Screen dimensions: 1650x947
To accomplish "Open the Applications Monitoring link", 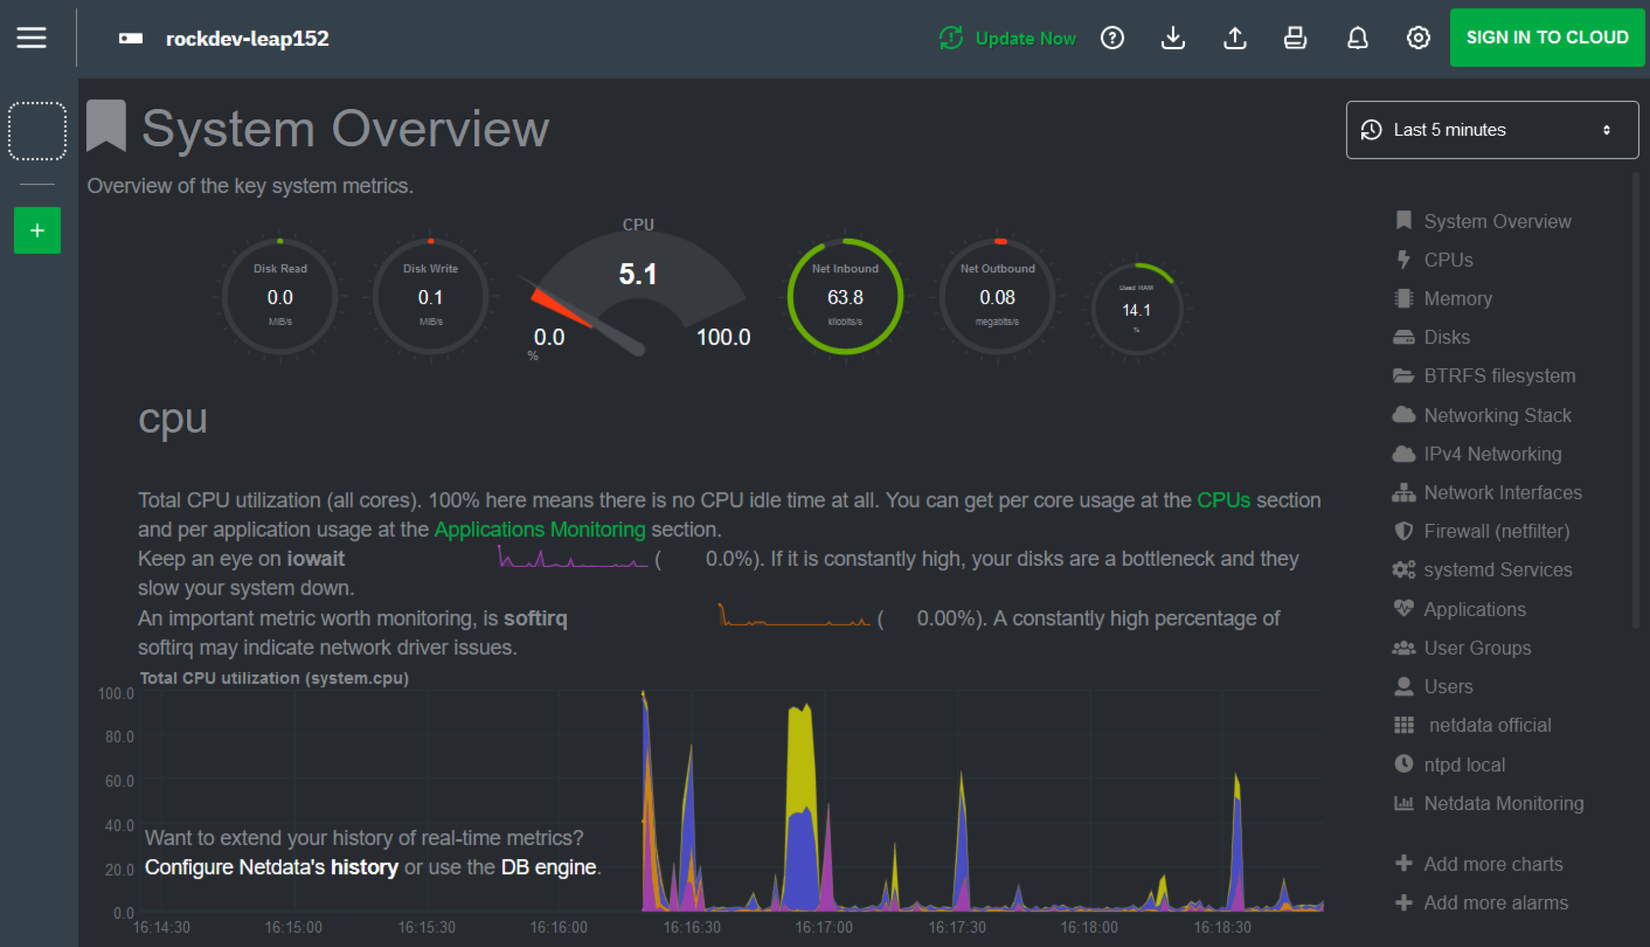I will (539, 529).
